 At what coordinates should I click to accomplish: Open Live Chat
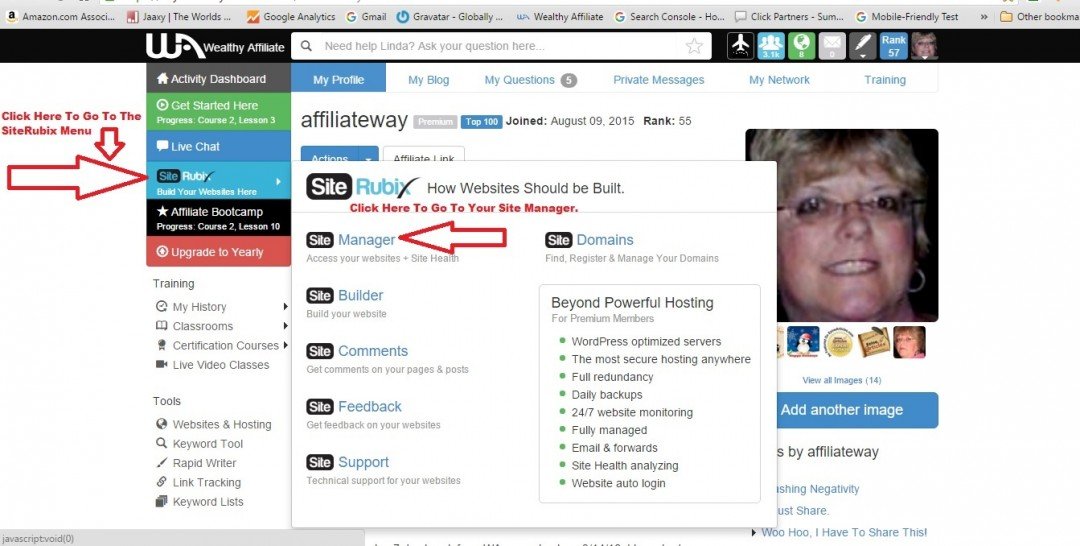click(x=218, y=146)
